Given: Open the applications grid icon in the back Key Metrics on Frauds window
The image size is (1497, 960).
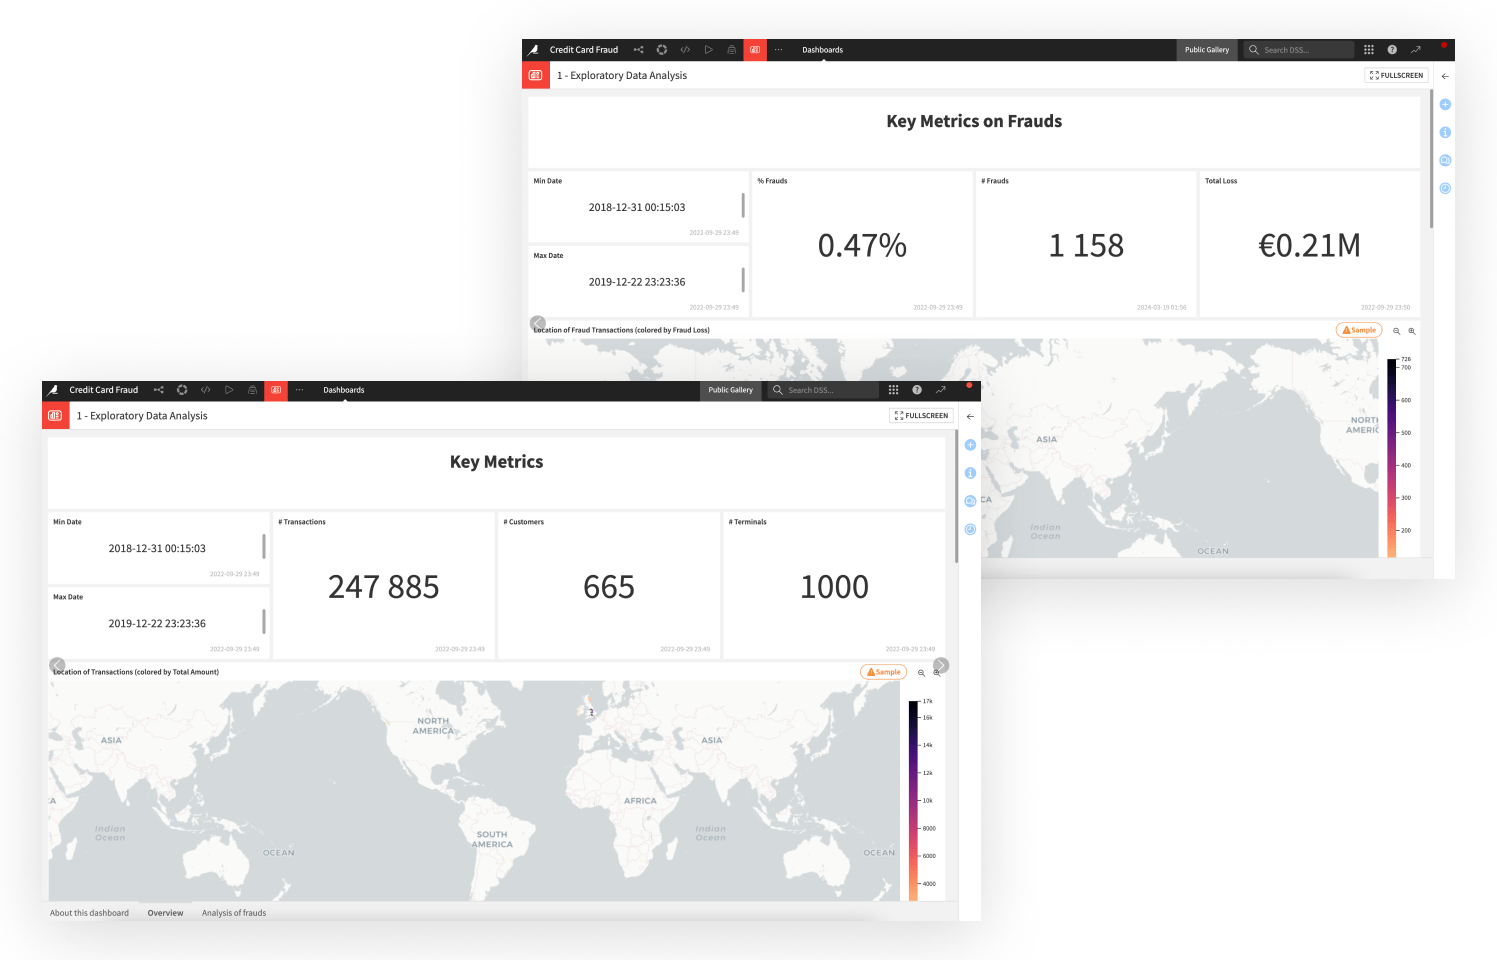Looking at the screenshot, I should pos(1368,49).
